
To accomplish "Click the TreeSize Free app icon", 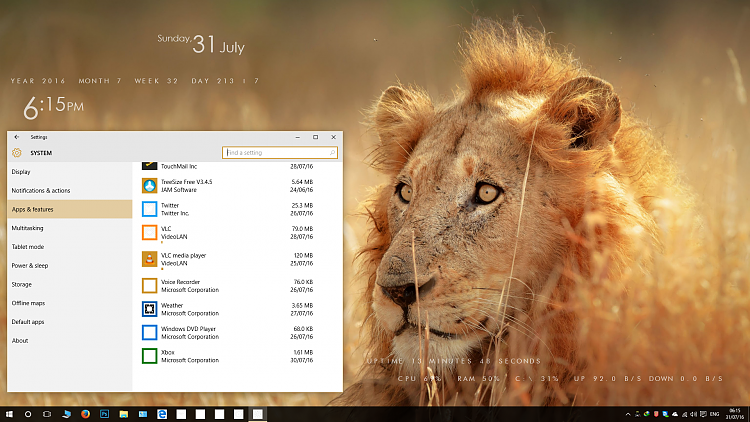I will click(x=150, y=186).
